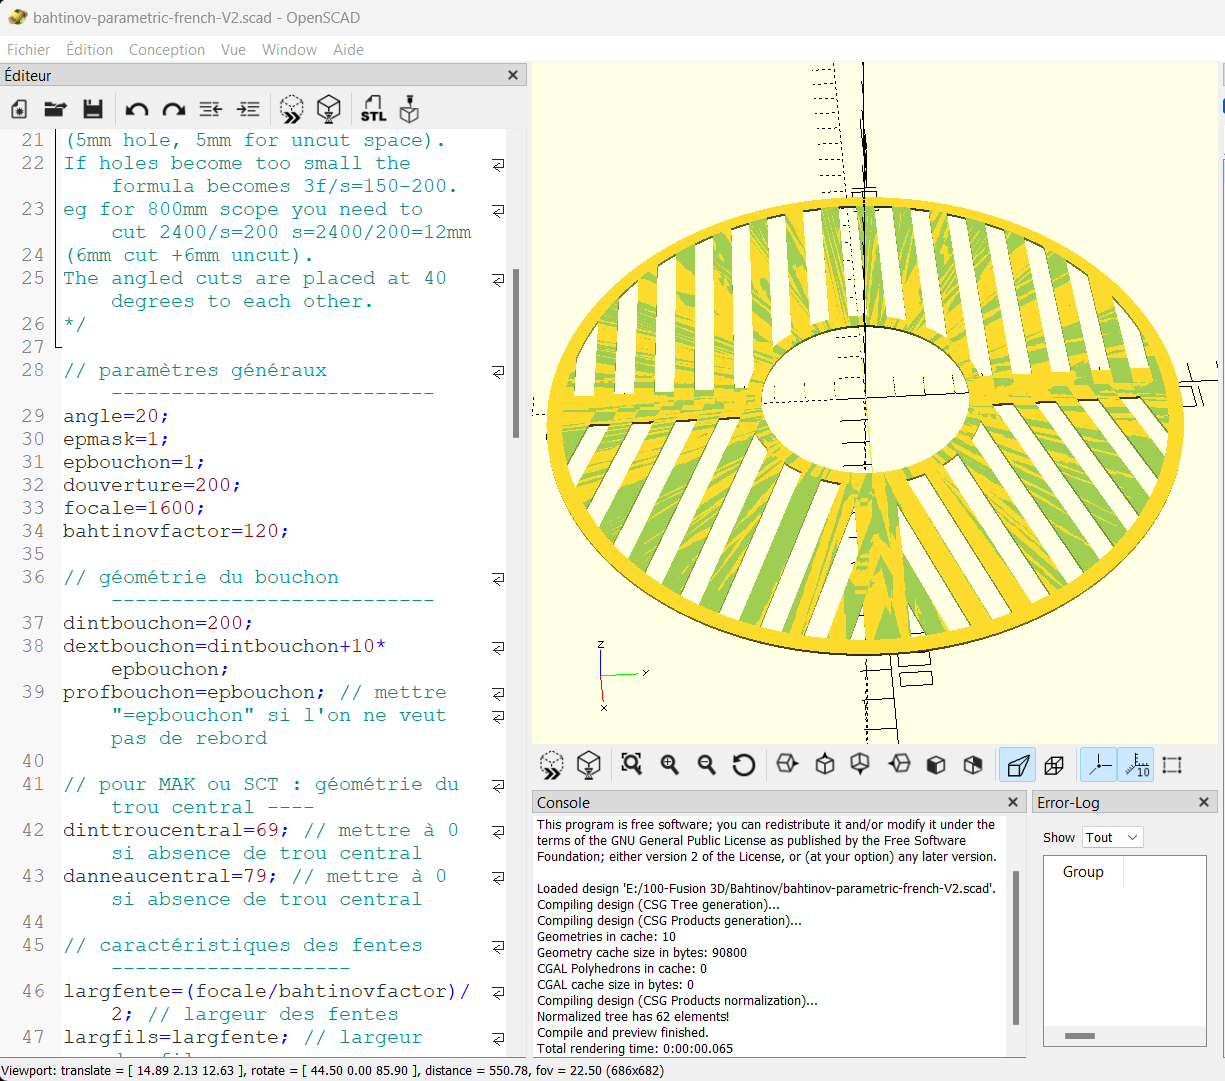
Task: Indent the code with the indent icon
Action: tap(248, 109)
